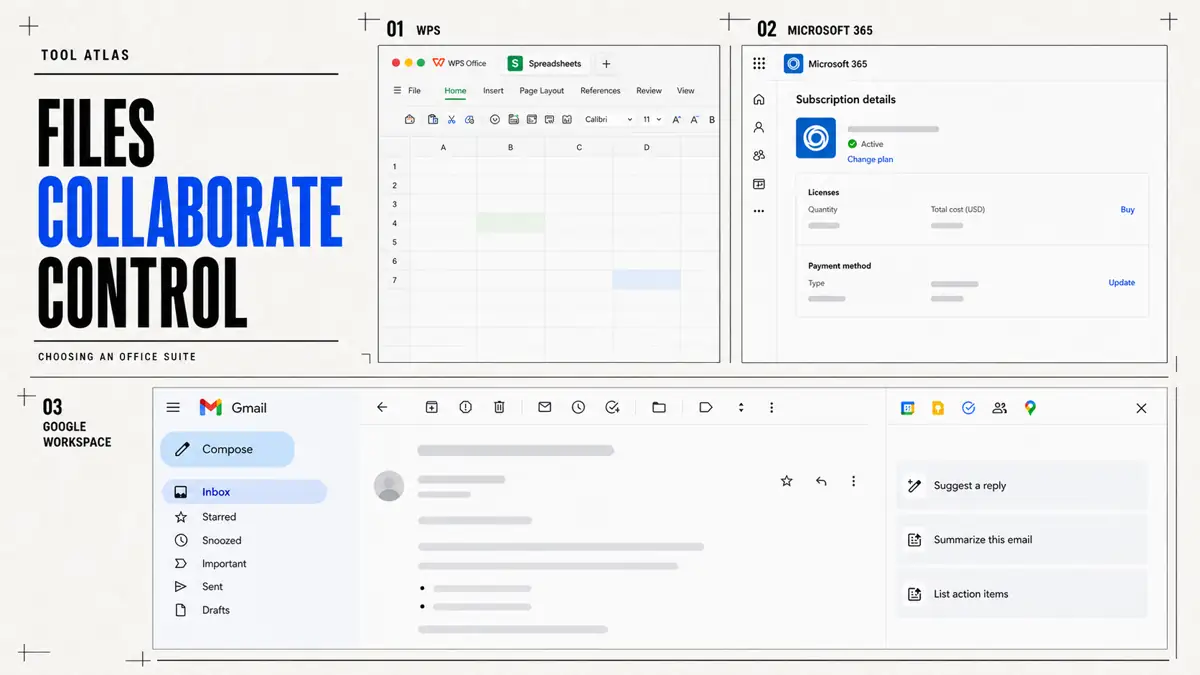The width and height of the screenshot is (1200, 675).
Task: Click the Copy icon next to scissors
Action: click(469, 119)
